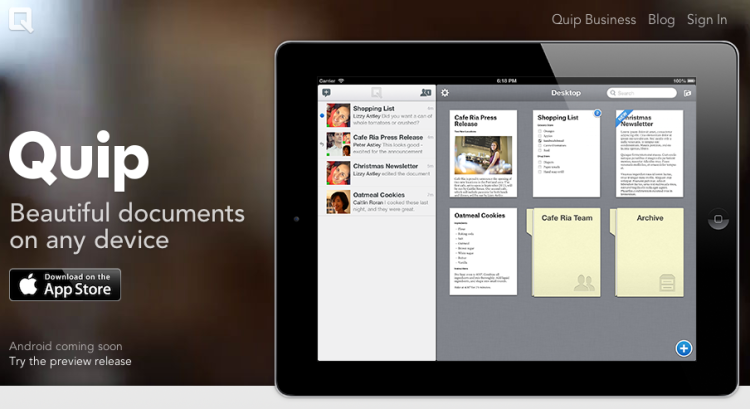Open the Shopping List conversation in the inbox
The image size is (750, 409).
tap(377, 115)
